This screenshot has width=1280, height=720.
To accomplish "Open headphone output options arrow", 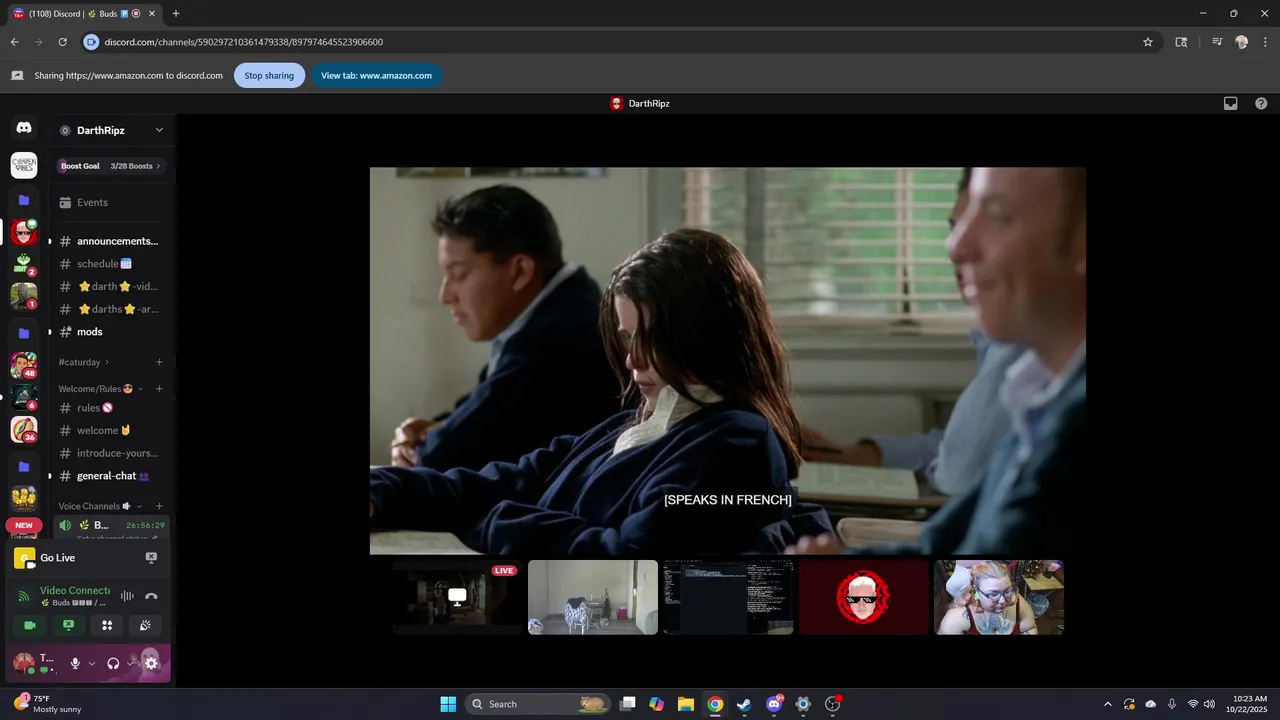I will click(x=131, y=663).
